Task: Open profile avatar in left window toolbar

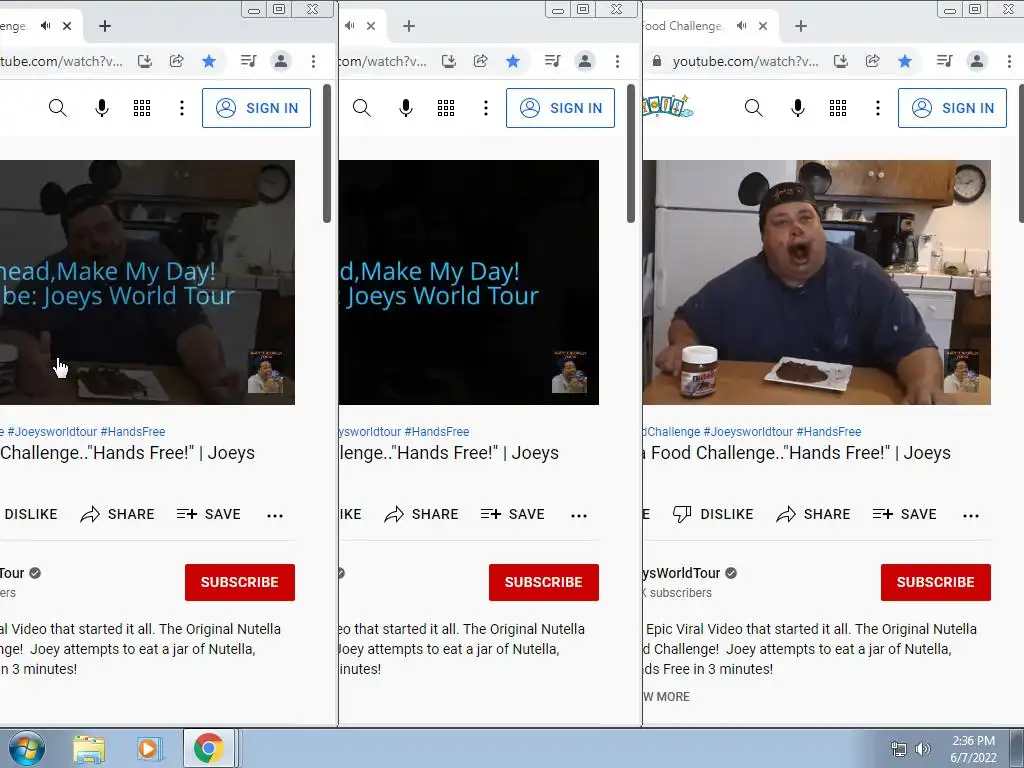Action: point(281,61)
